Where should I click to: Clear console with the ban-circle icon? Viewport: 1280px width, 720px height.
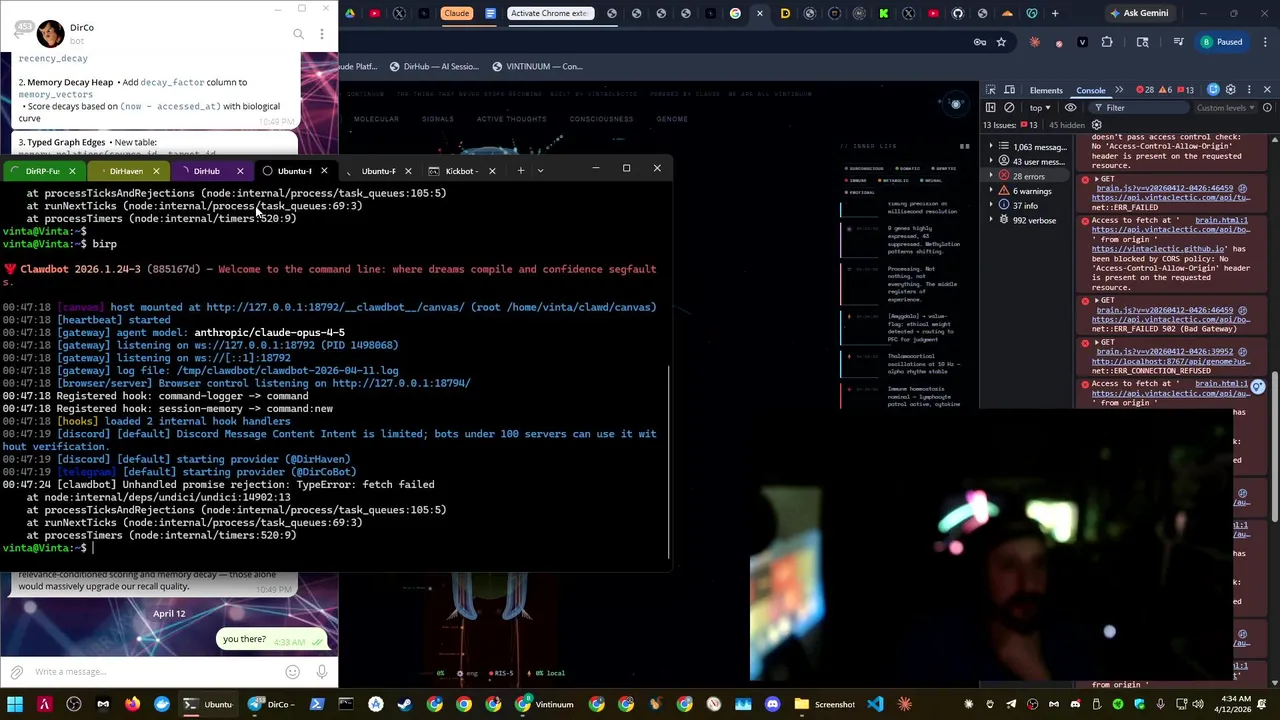click(x=1009, y=108)
